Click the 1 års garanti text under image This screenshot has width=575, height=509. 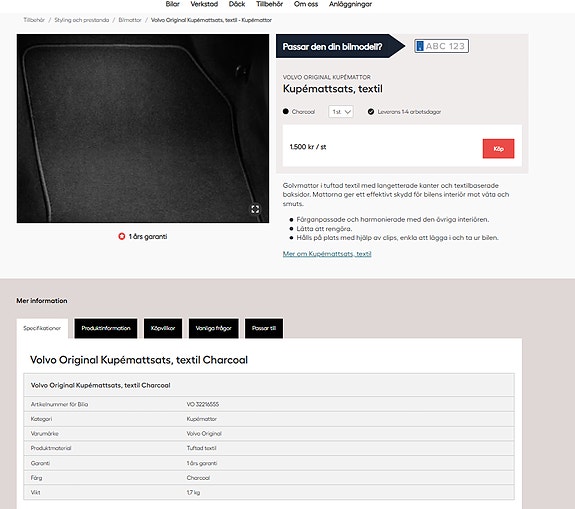[148, 237]
